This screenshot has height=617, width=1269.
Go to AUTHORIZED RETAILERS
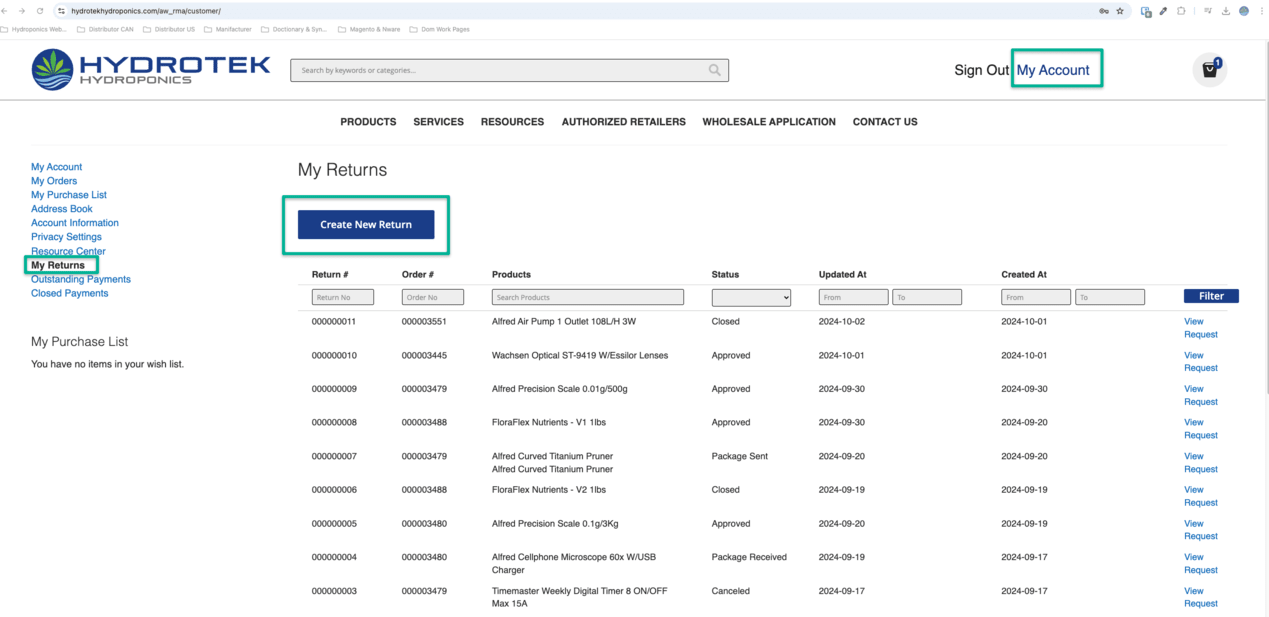623,122
